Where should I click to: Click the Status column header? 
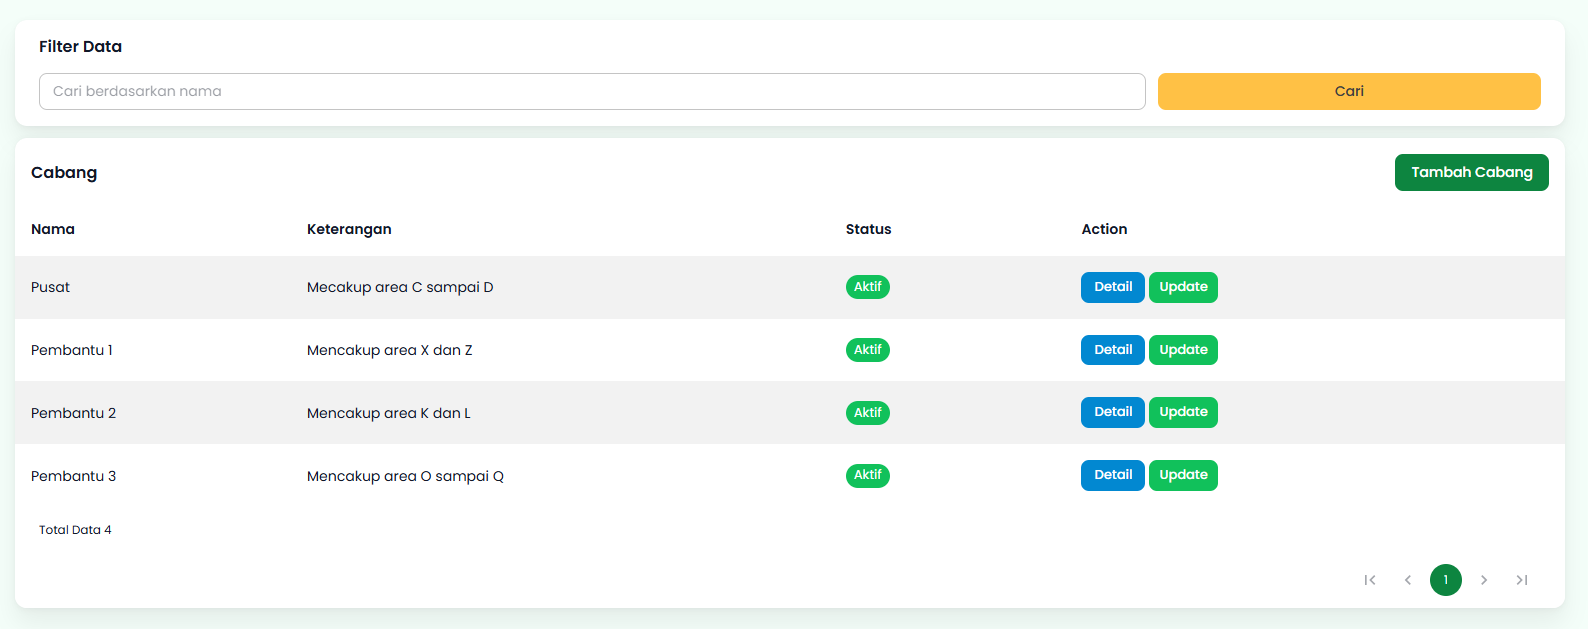tap(868, 229)
